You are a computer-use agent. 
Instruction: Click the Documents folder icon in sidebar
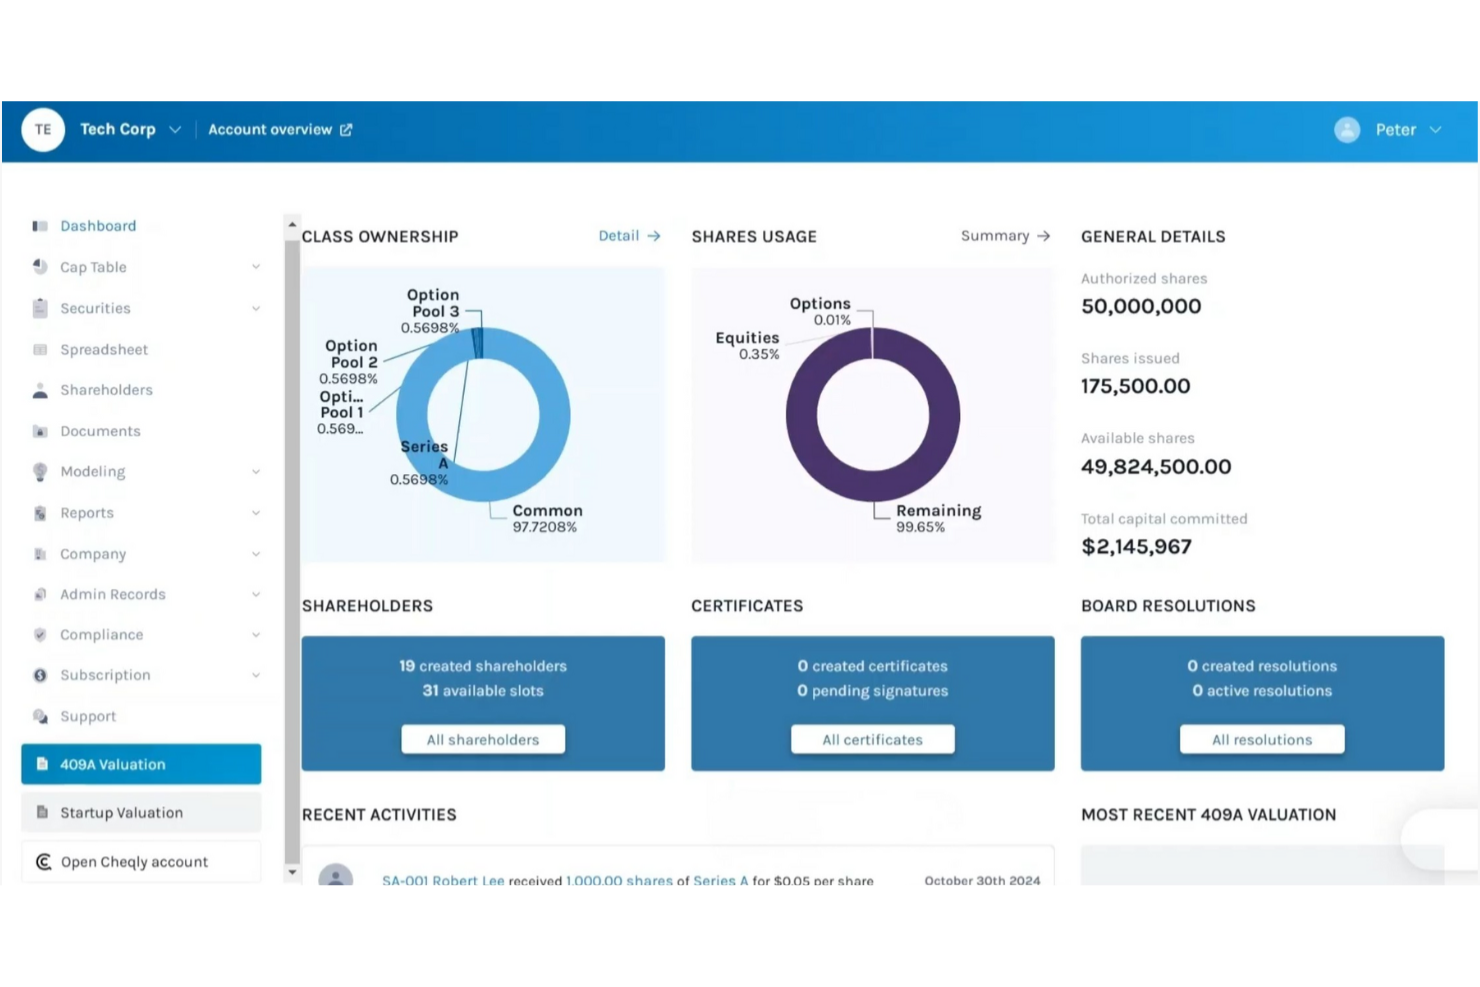click(40, 431)
